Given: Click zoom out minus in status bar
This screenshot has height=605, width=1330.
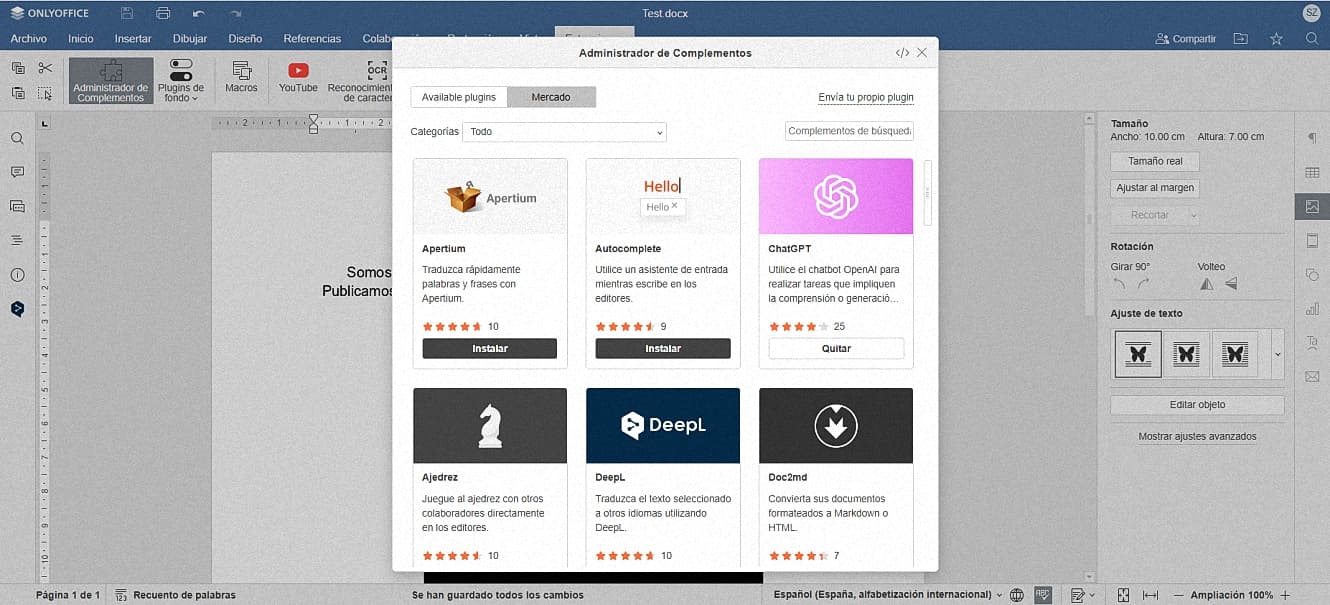Looking at the screenshot, I should coord(1178,595).
